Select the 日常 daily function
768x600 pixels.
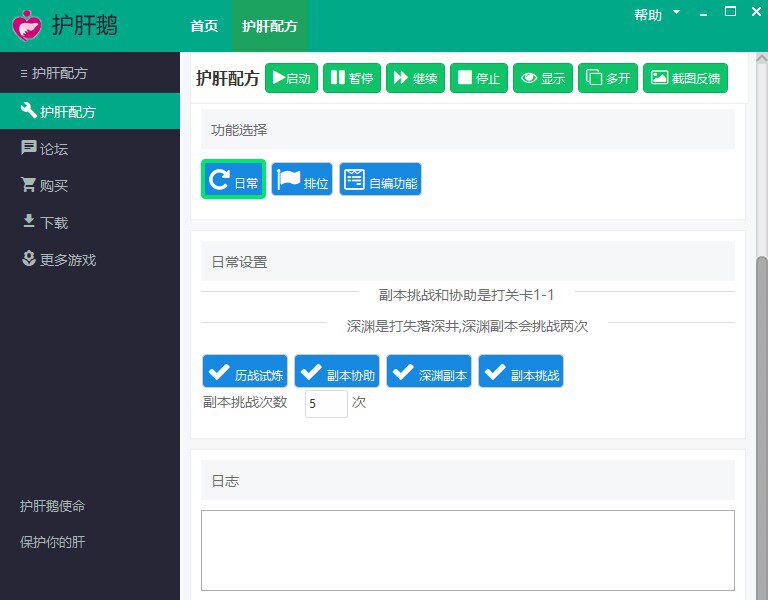pyautogui.click(x=233, y=180)
